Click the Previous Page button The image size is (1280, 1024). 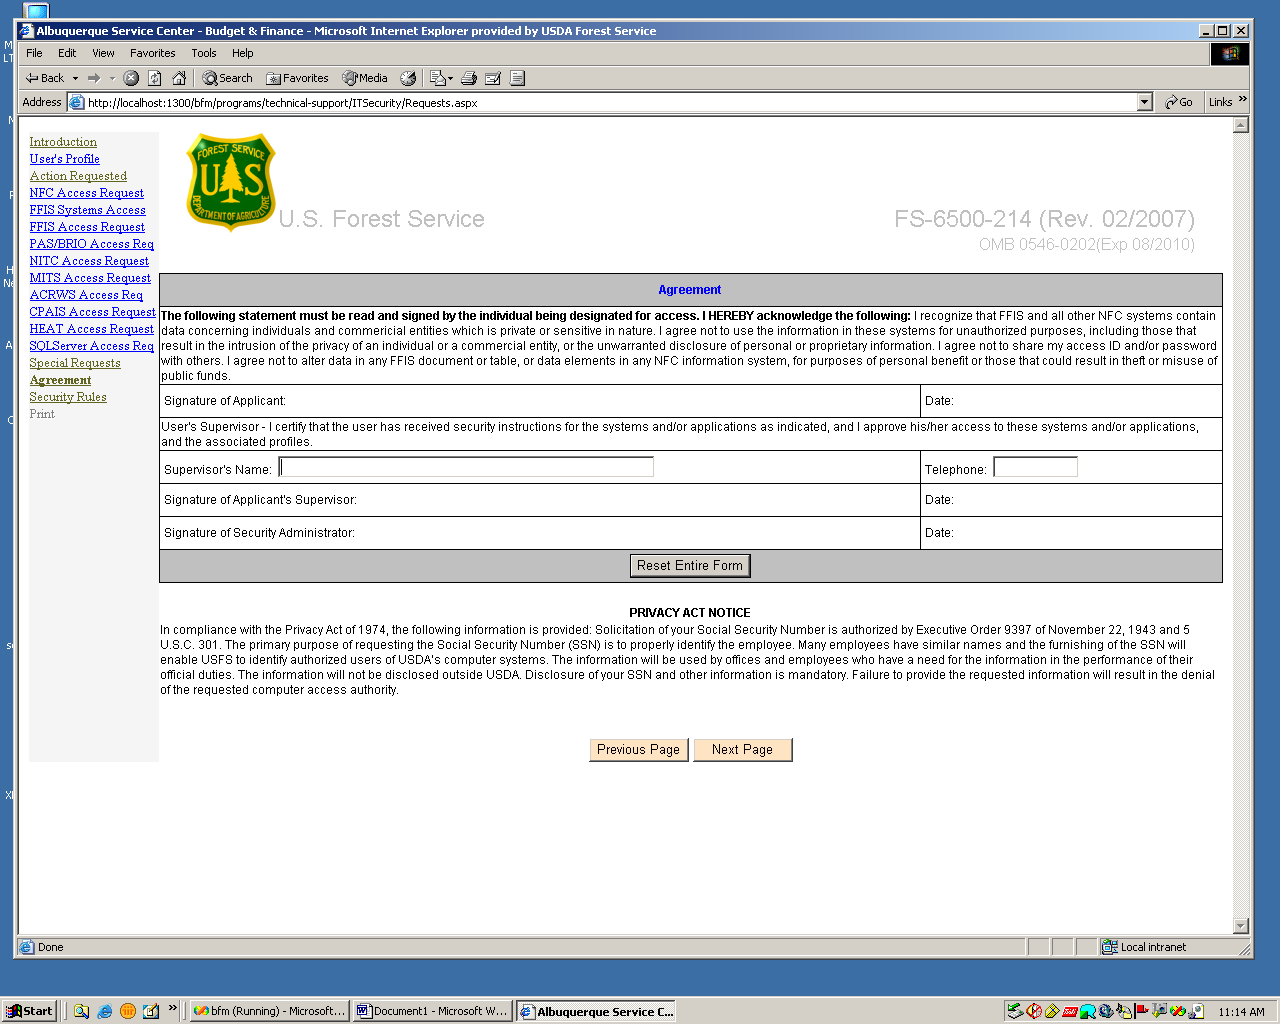coord(638,750)
